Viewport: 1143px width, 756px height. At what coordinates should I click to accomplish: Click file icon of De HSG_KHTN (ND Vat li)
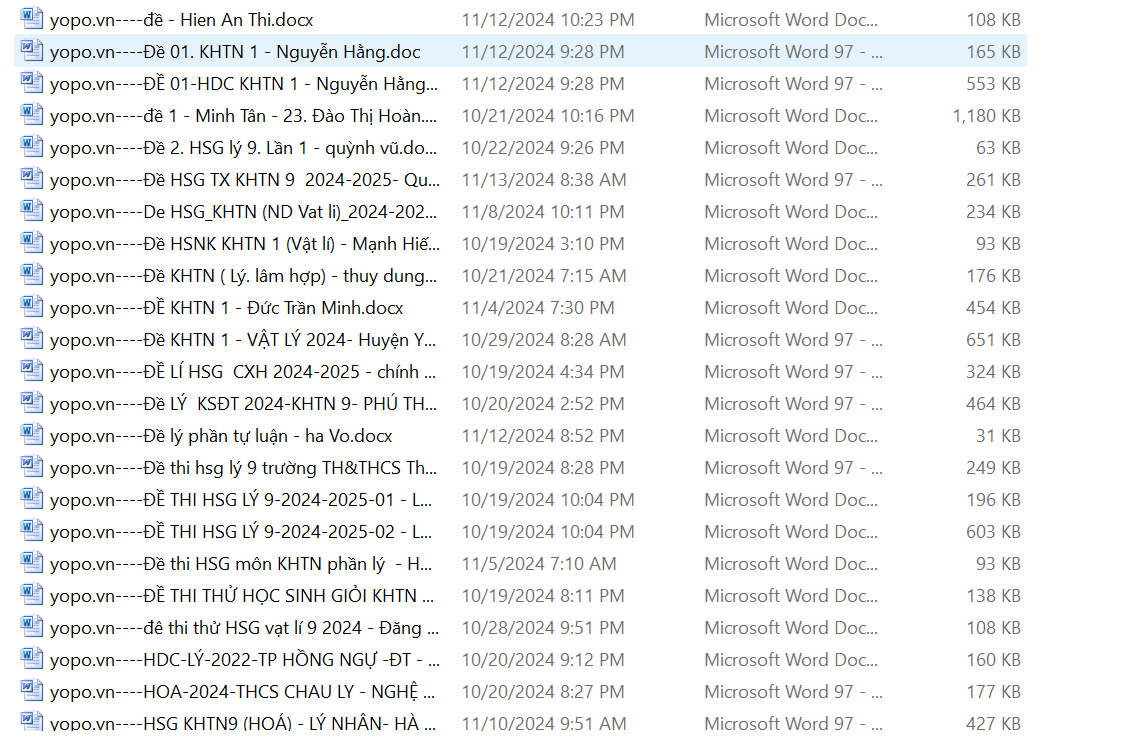point(32,211)
